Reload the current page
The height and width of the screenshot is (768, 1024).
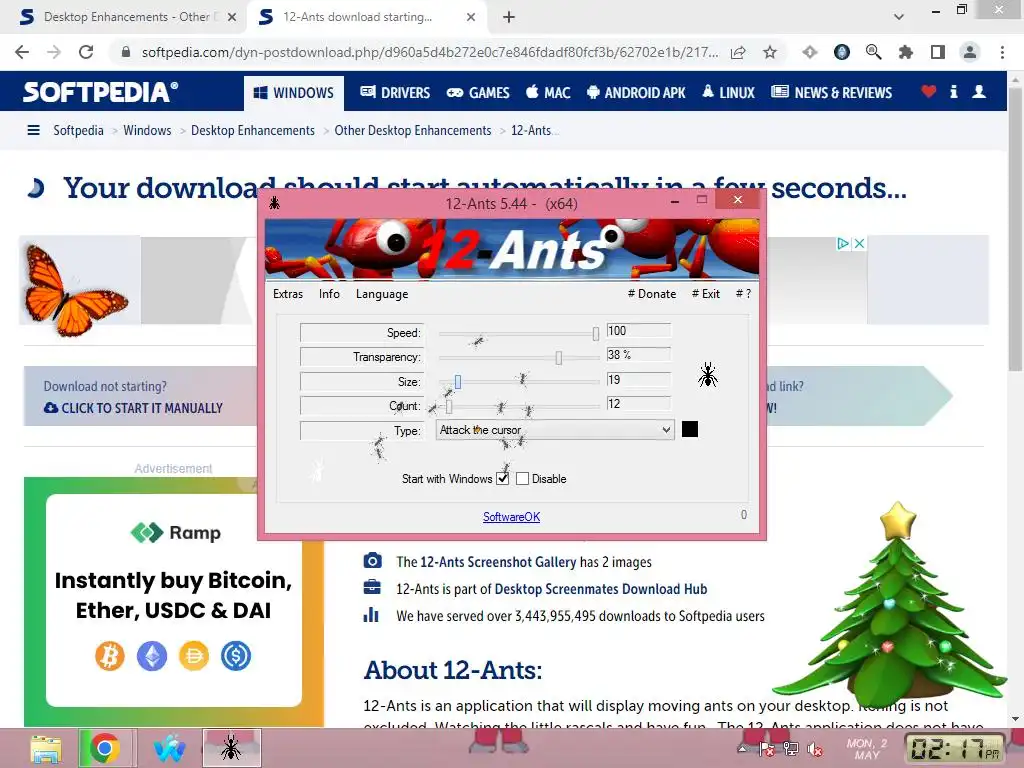86,52
